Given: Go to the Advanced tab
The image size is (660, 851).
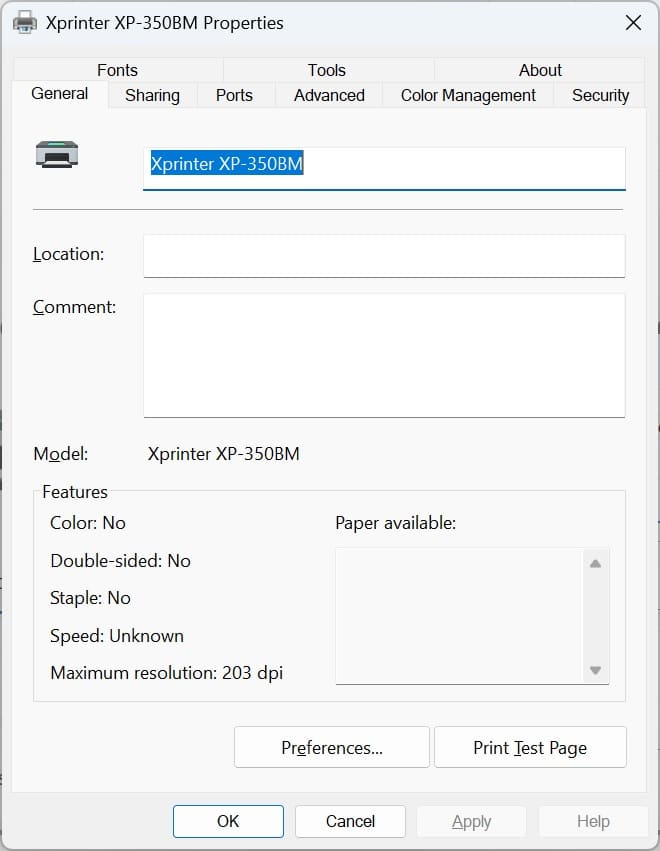Looking at the screenshot, I should [x=329, y=96].
